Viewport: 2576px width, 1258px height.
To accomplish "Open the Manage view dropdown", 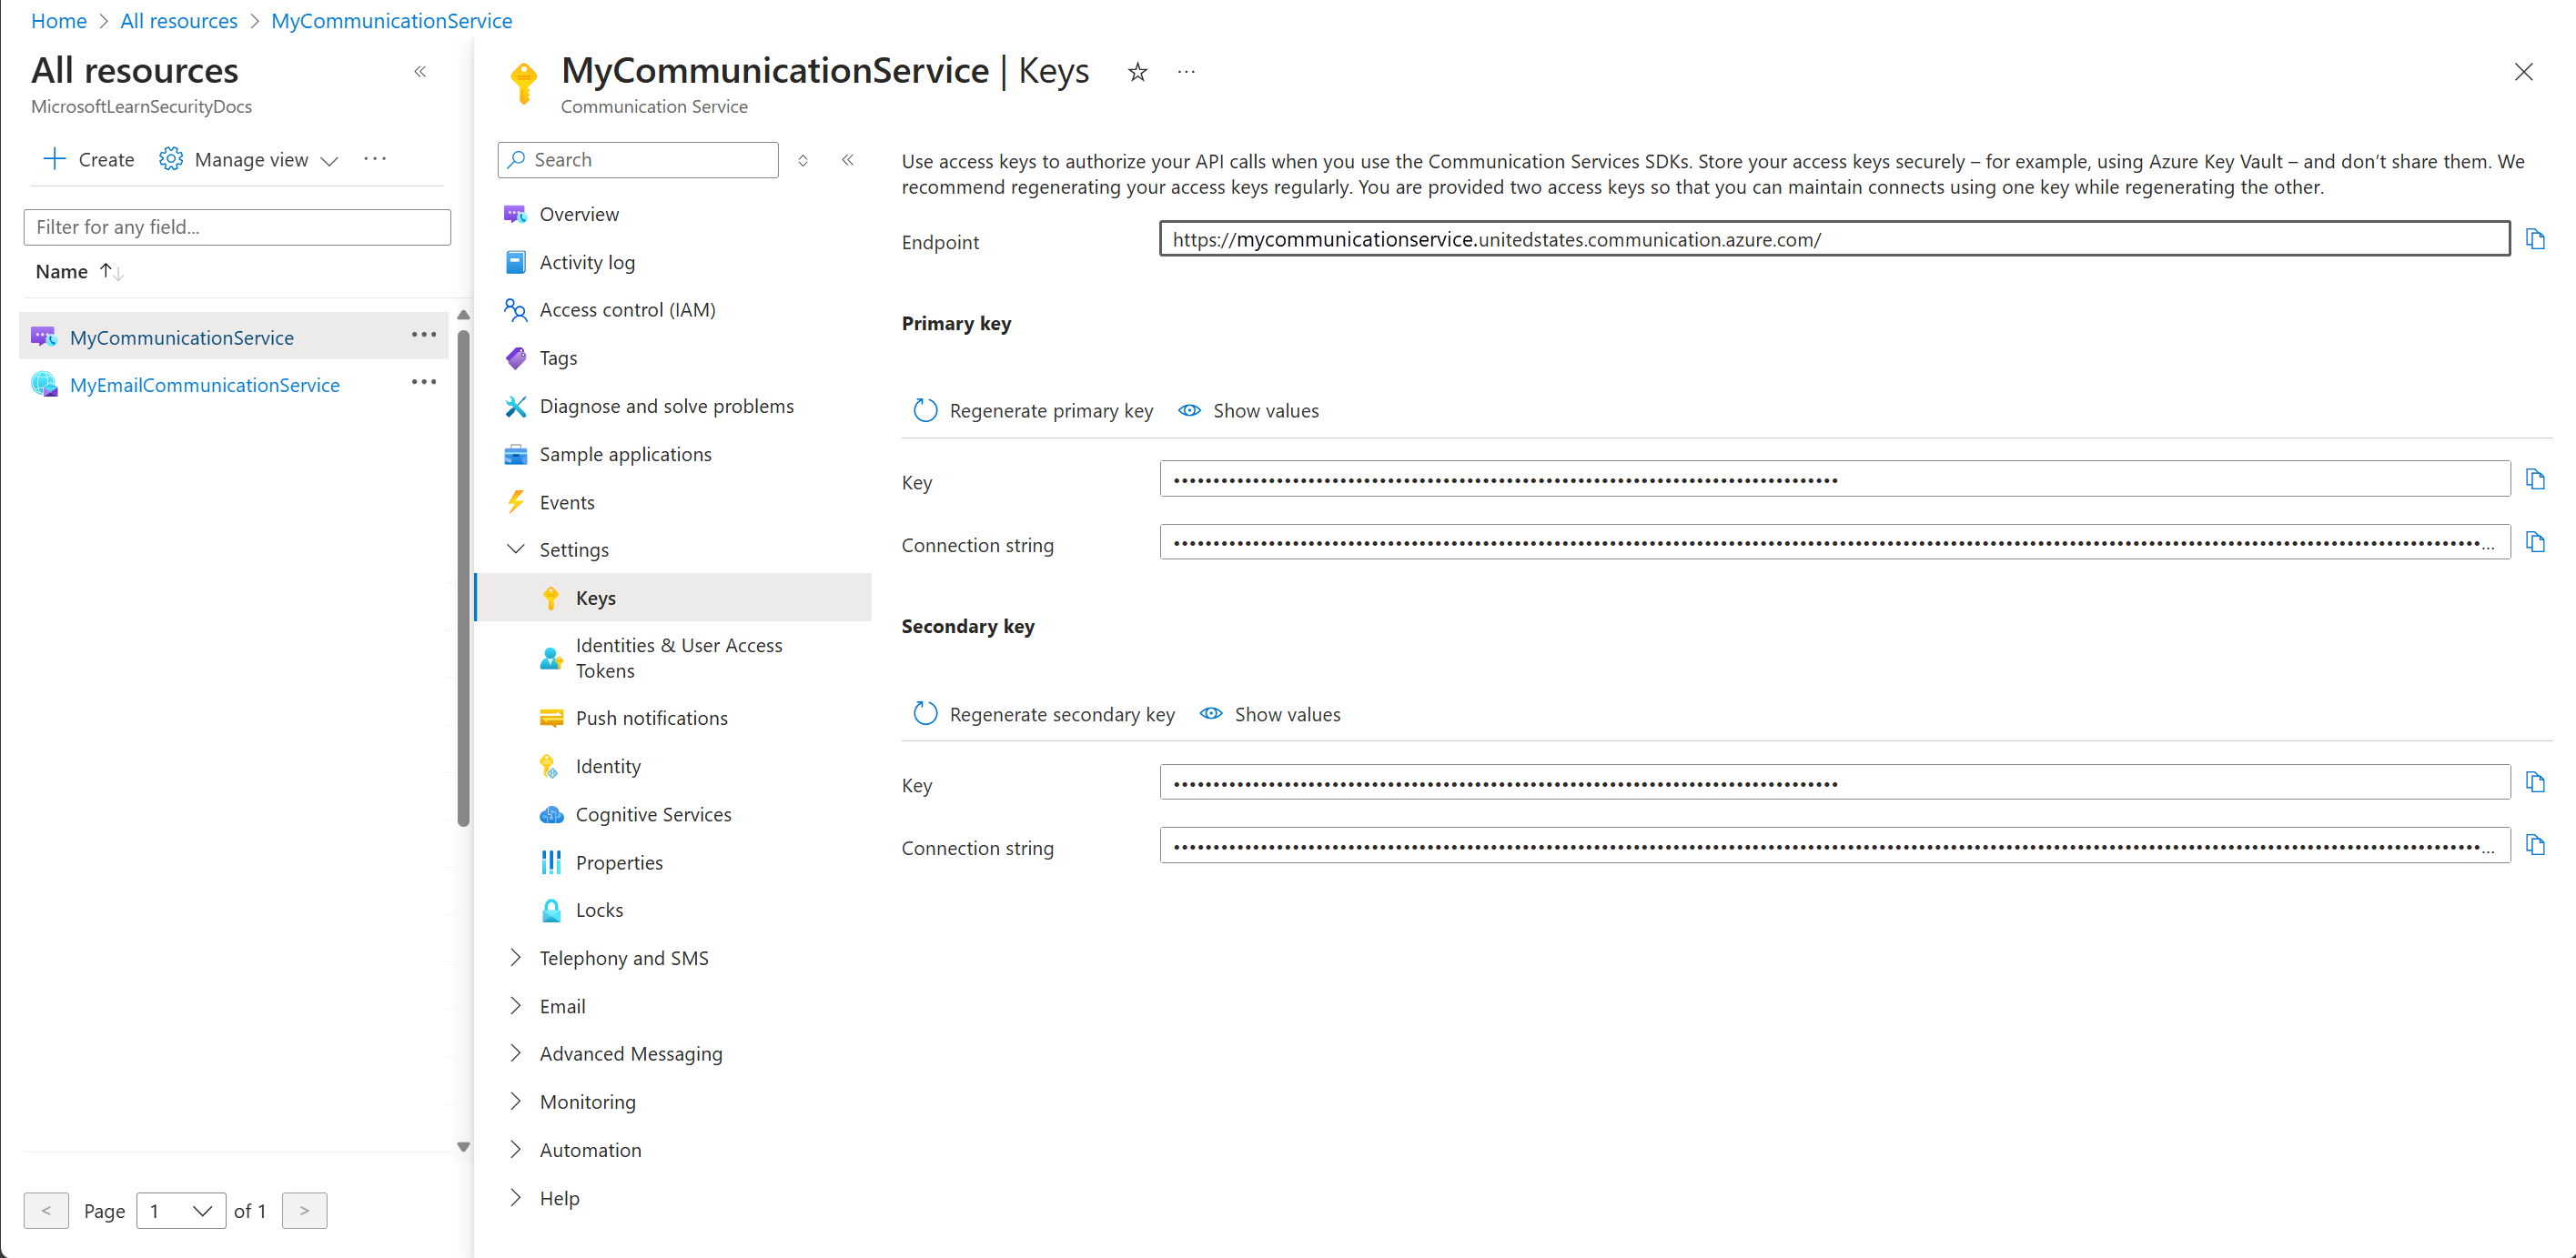I will pos(249,160).
